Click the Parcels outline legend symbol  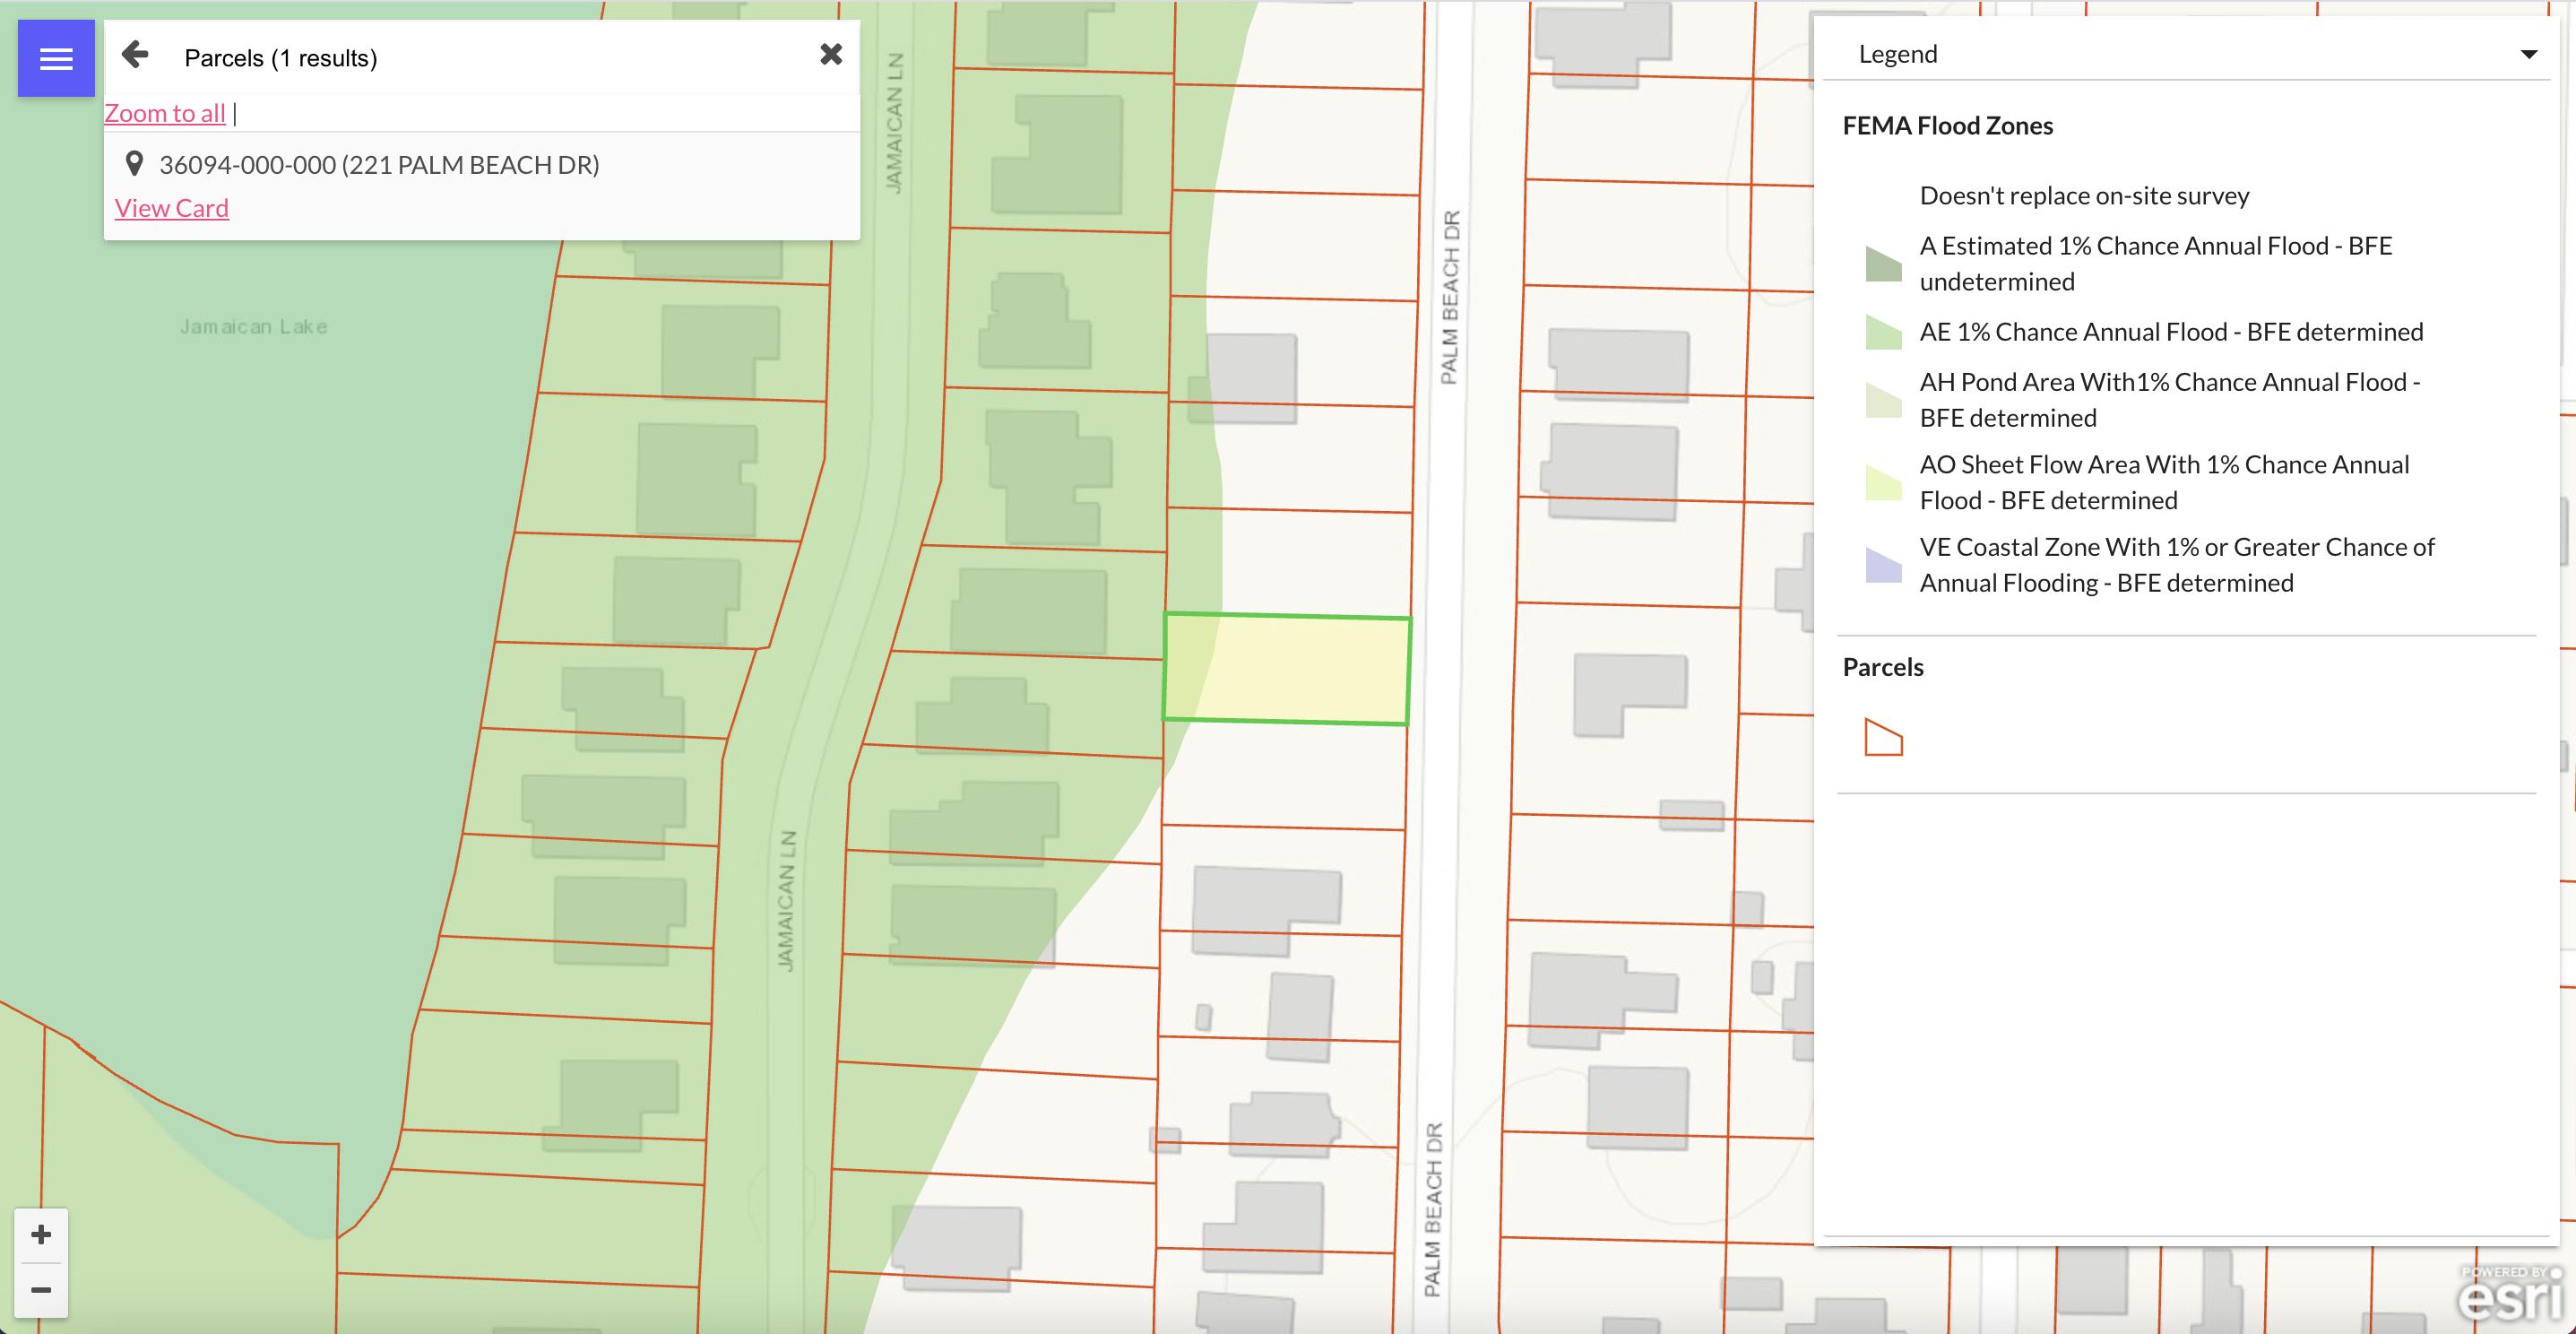1883,738
